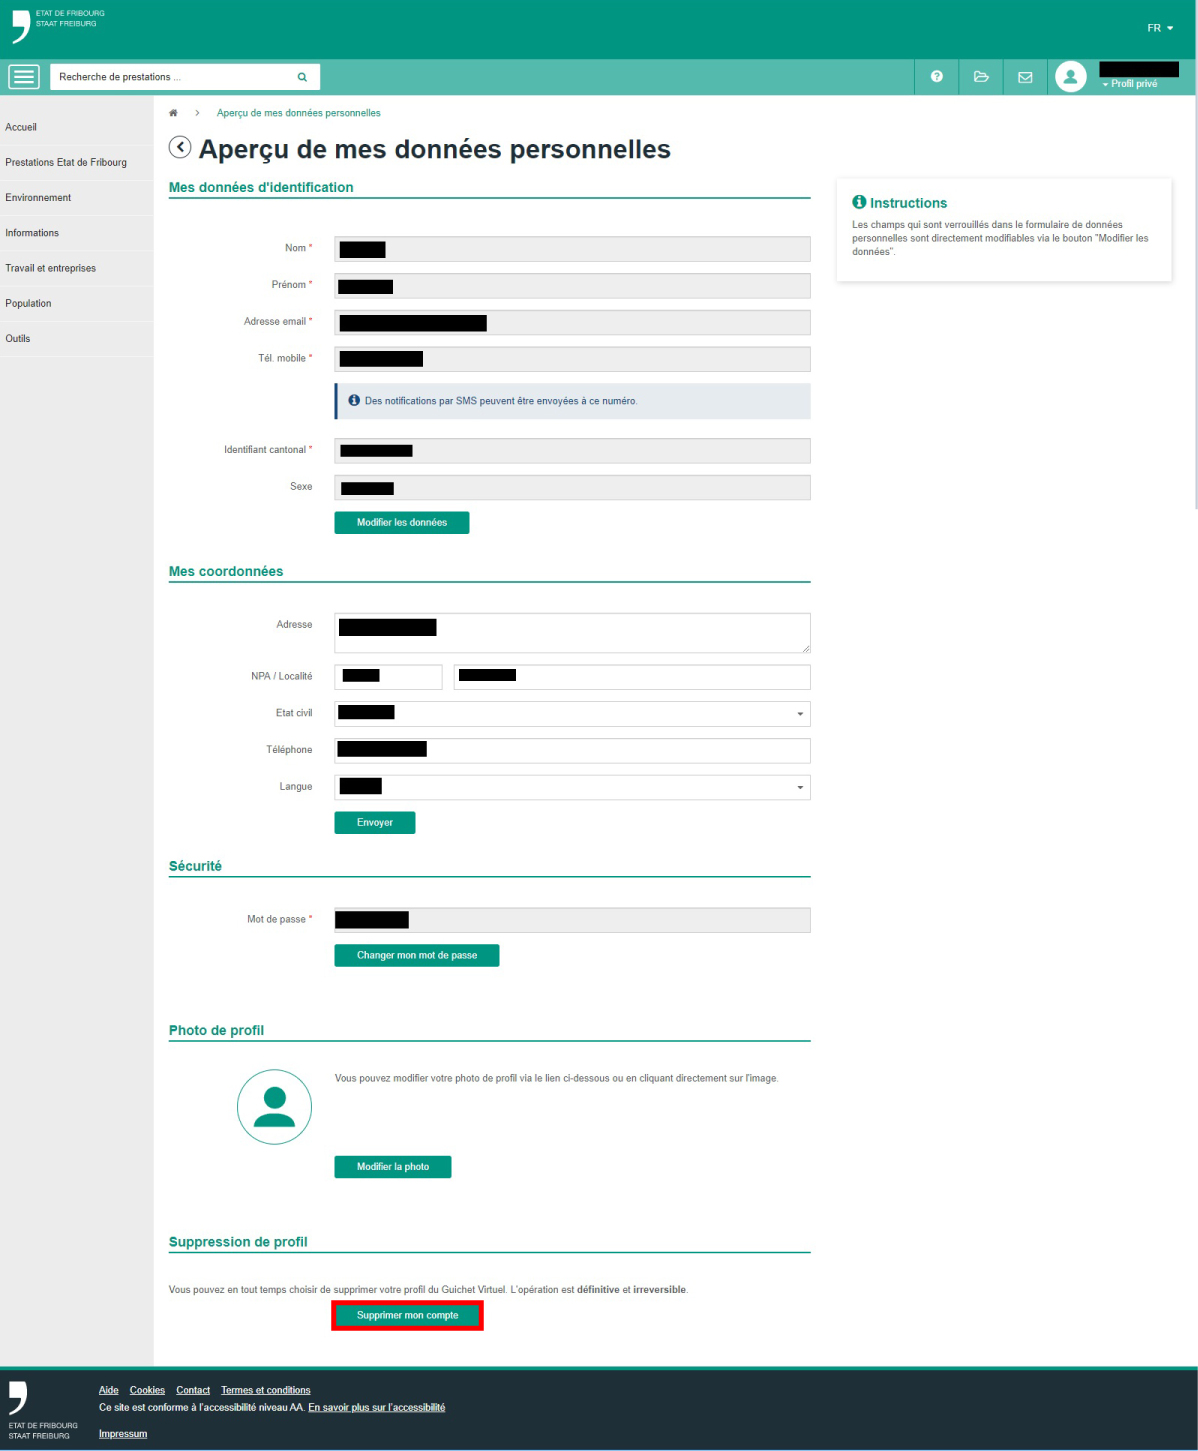Expand the Etat civil dropdown
Viewport: 1198px width, 1451px height.
point(799,714)
